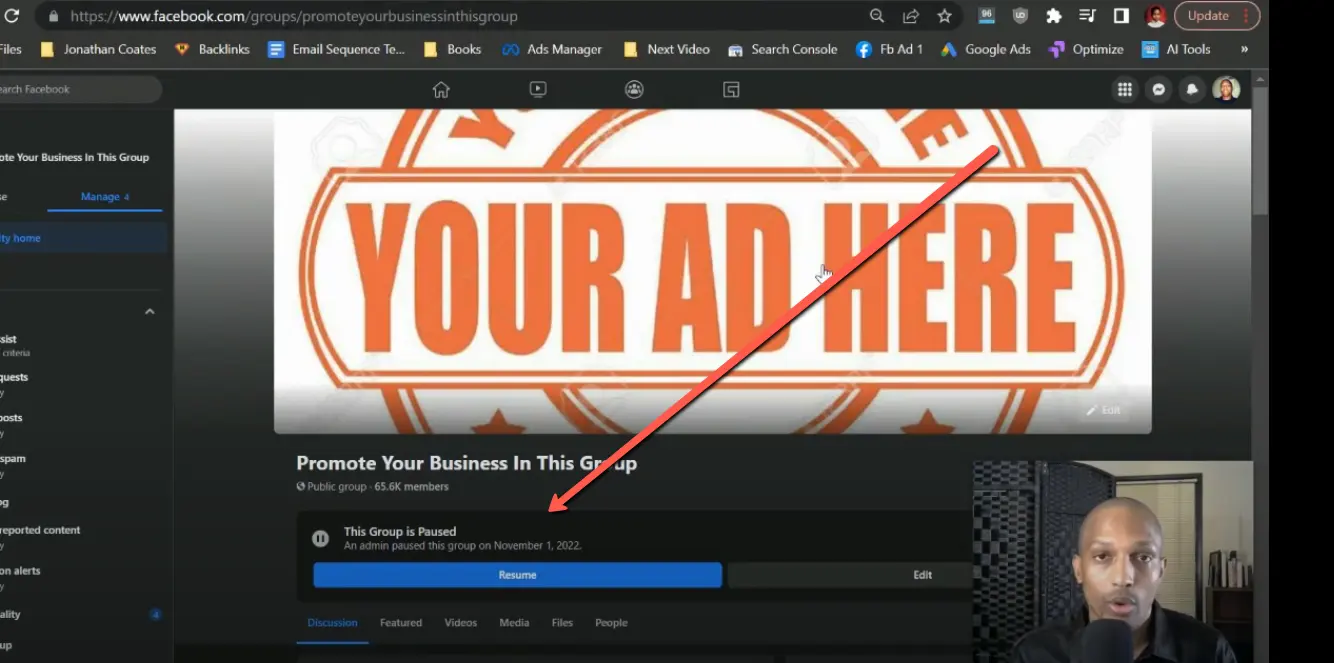Screen dimensions: 1334x663
Task: Select the Watch video tab icon
Action: click(537, 89)
